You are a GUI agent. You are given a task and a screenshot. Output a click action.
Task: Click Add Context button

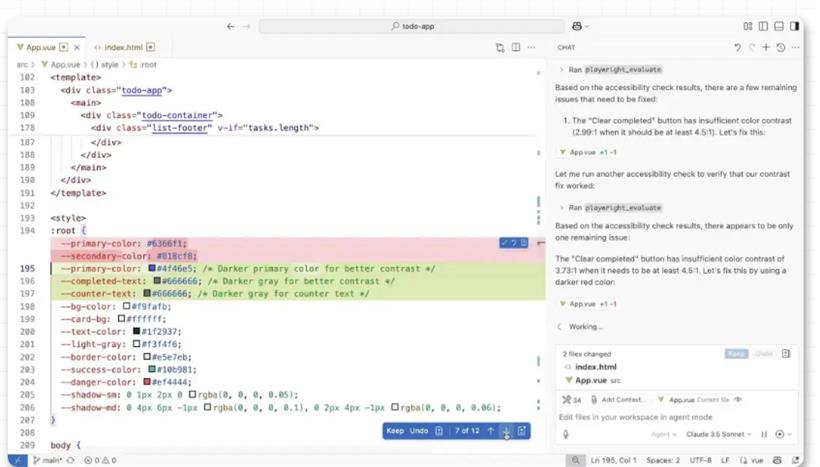(618, 400)
